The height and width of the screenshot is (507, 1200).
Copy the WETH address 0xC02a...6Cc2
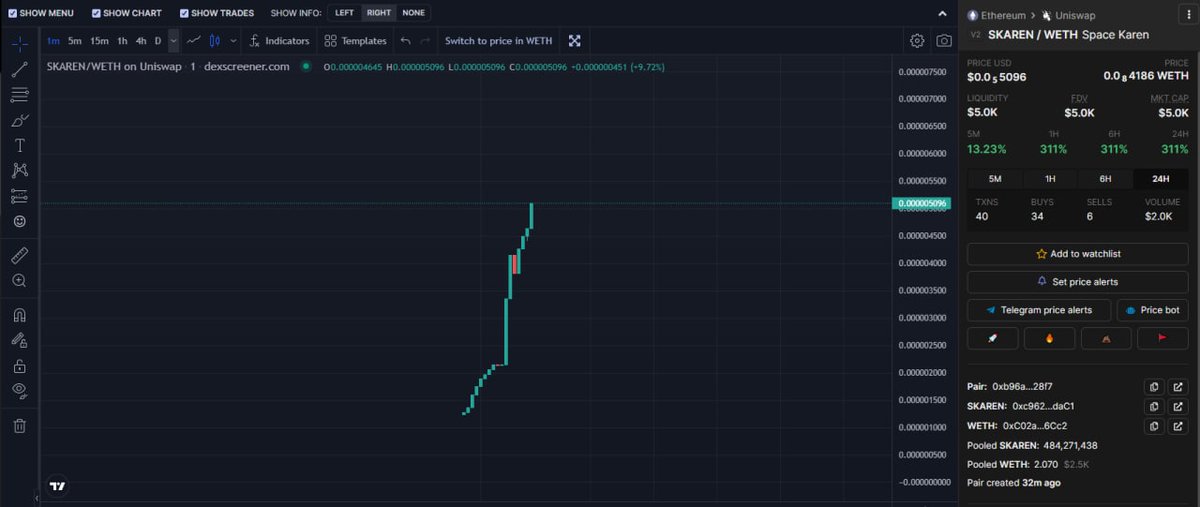(x=1154, y=426)
